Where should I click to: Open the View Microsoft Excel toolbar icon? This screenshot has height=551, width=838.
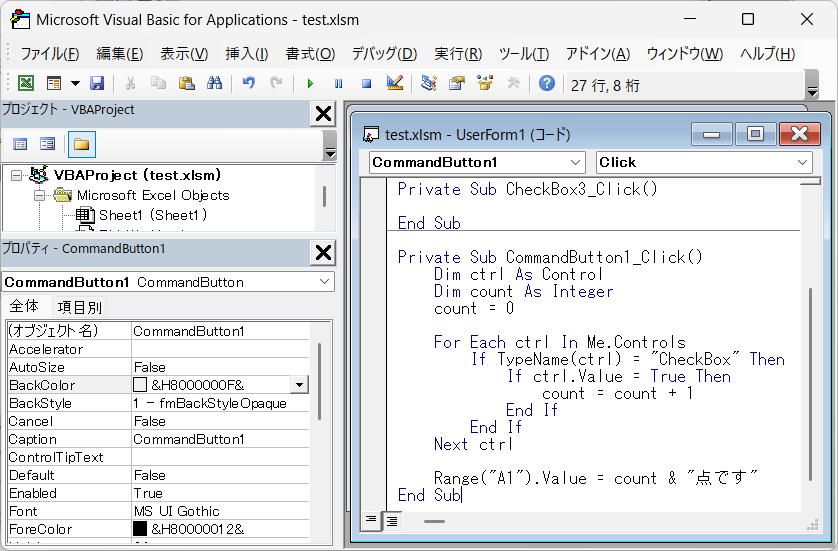tap(26, 83)
